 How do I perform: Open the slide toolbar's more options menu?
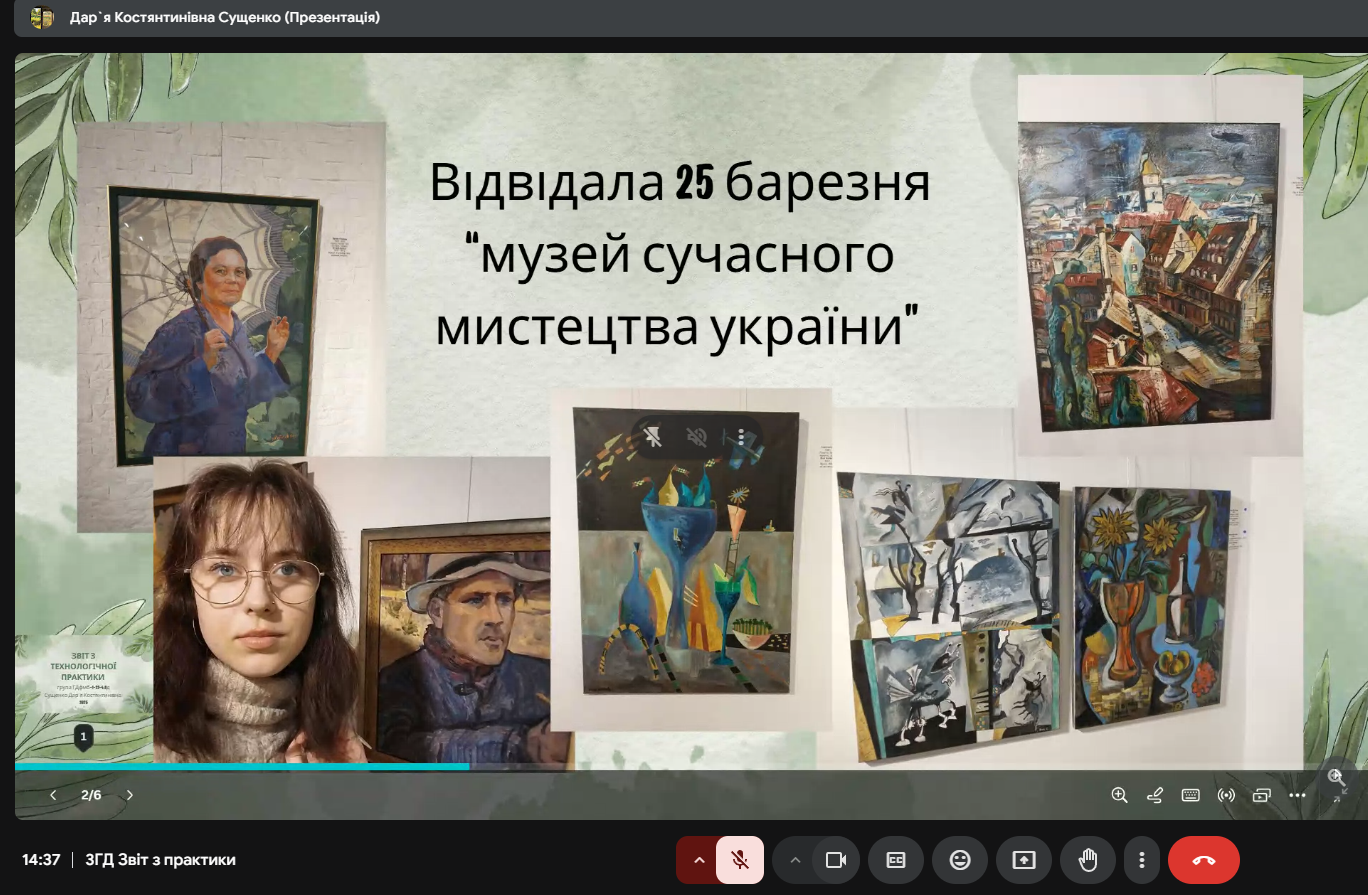pos(1297,796)
